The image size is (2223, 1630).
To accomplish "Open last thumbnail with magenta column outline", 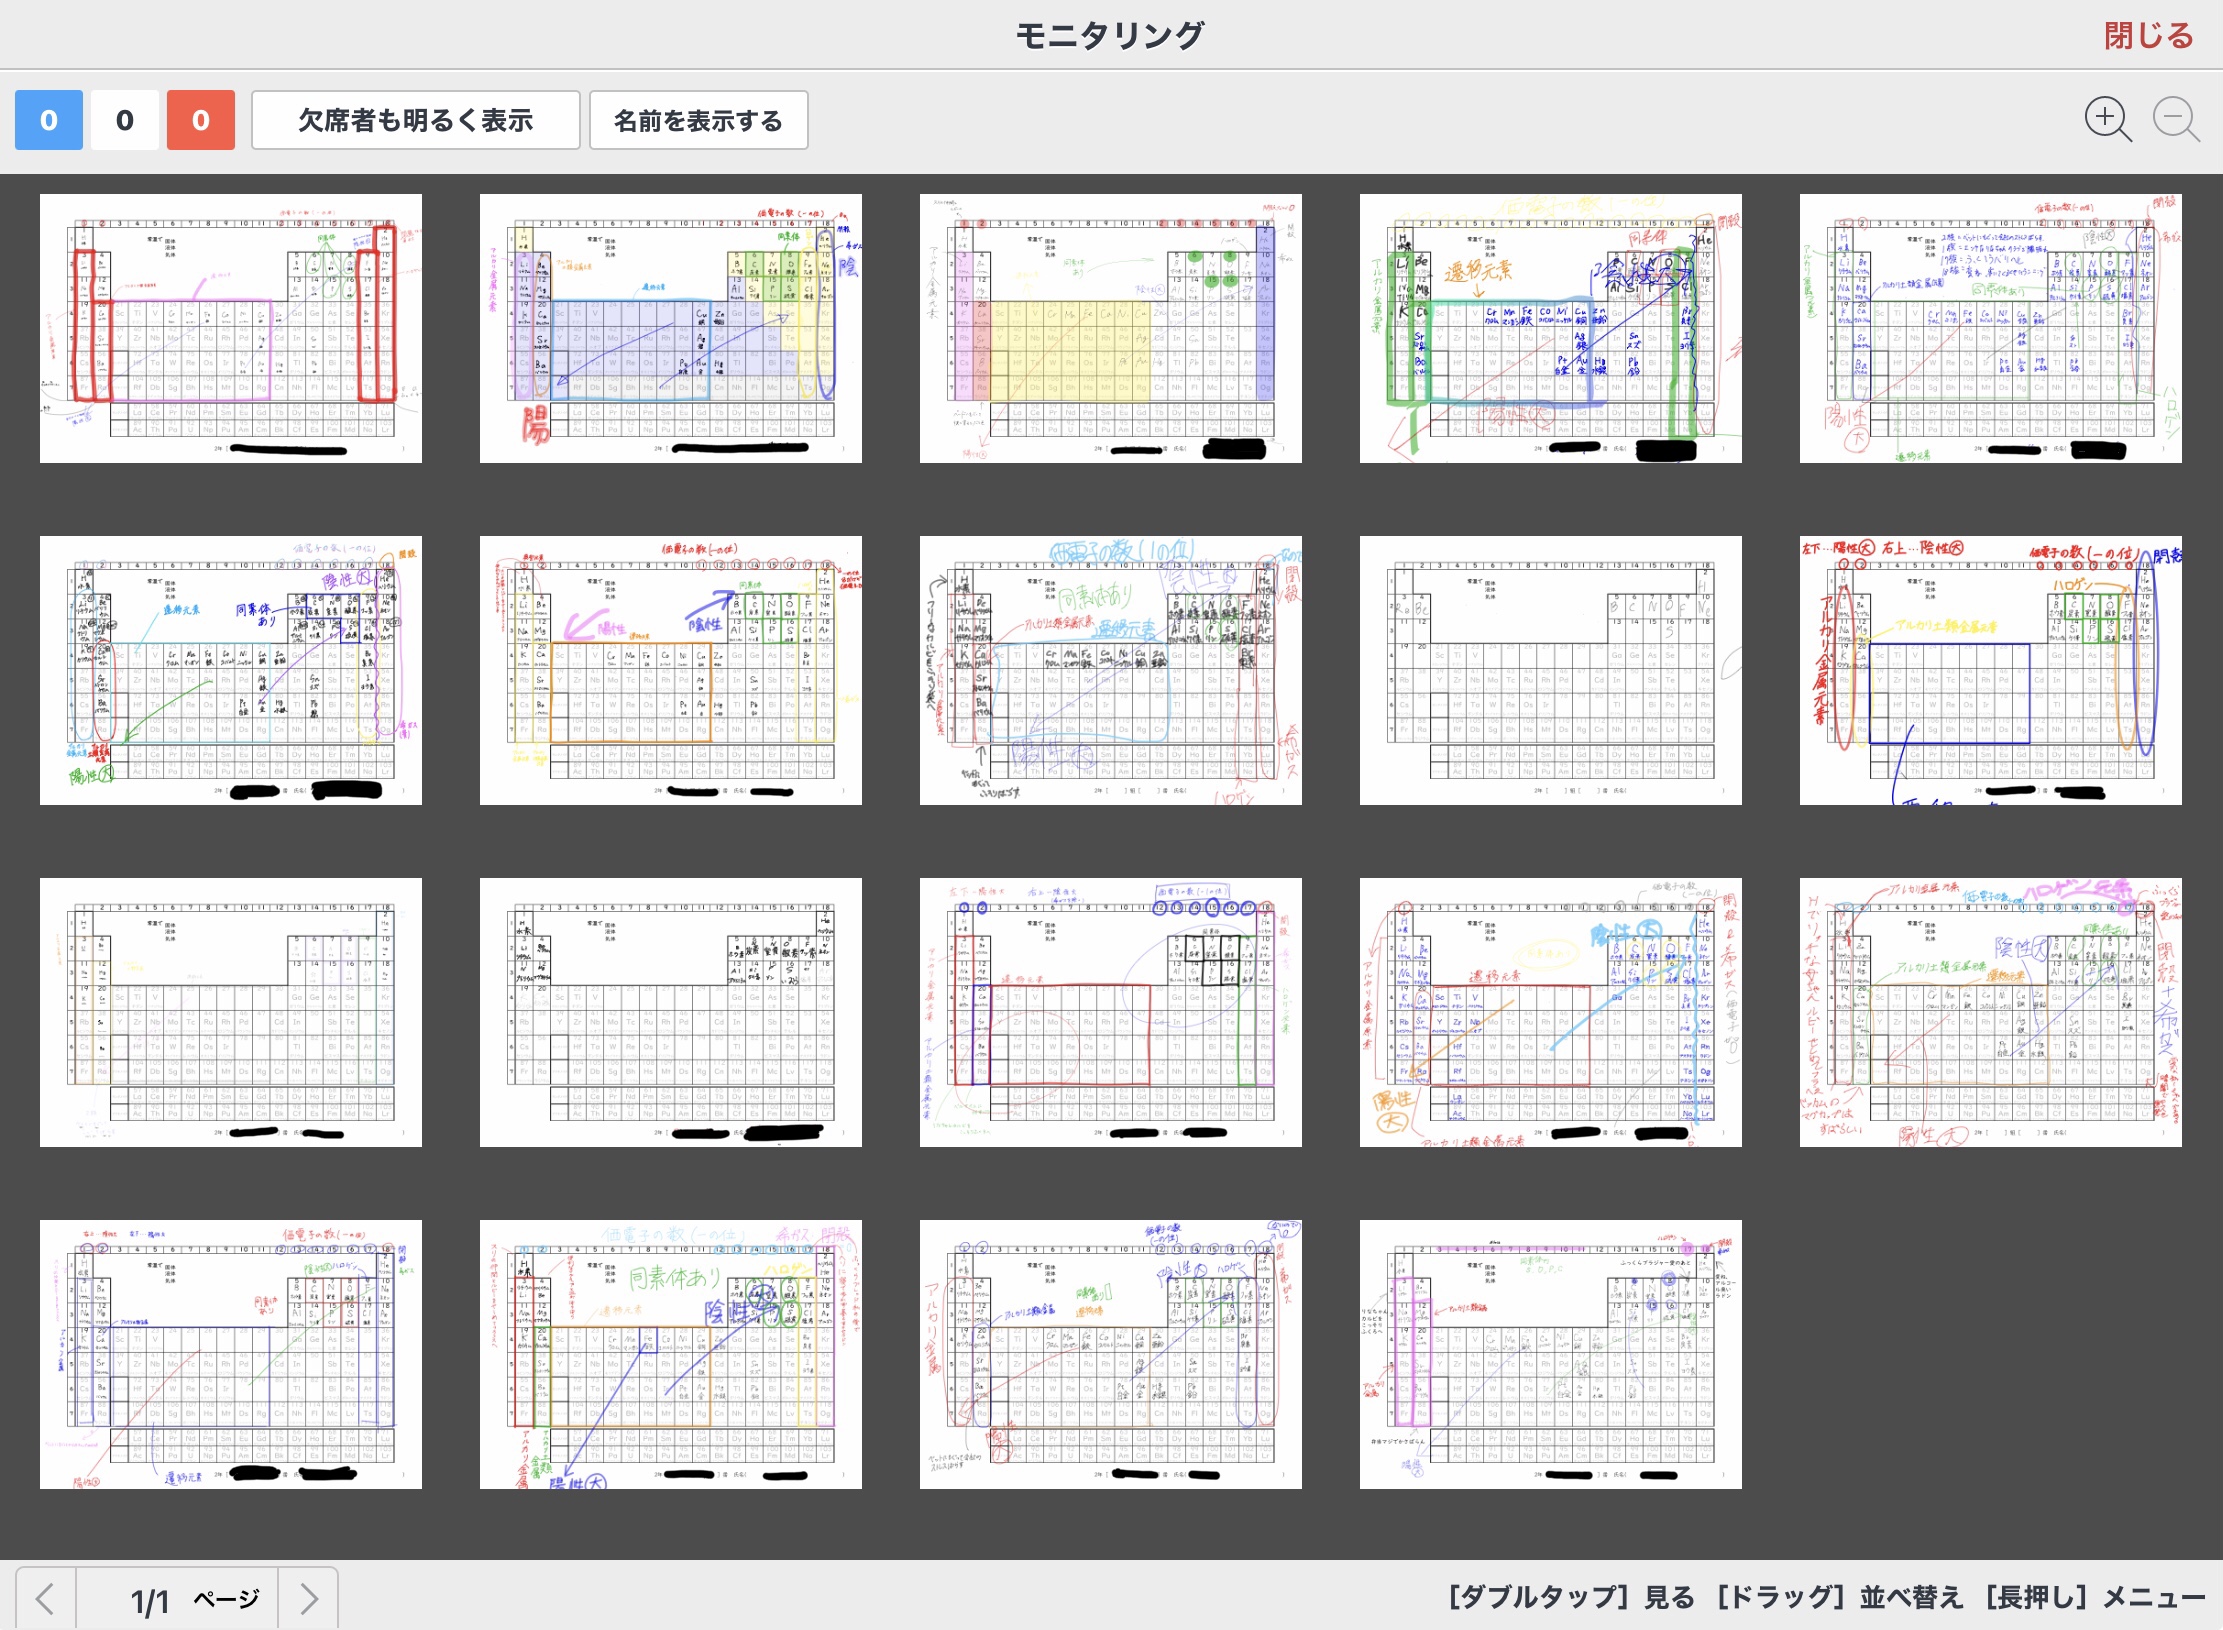I will click(x=1550, y=1354).
